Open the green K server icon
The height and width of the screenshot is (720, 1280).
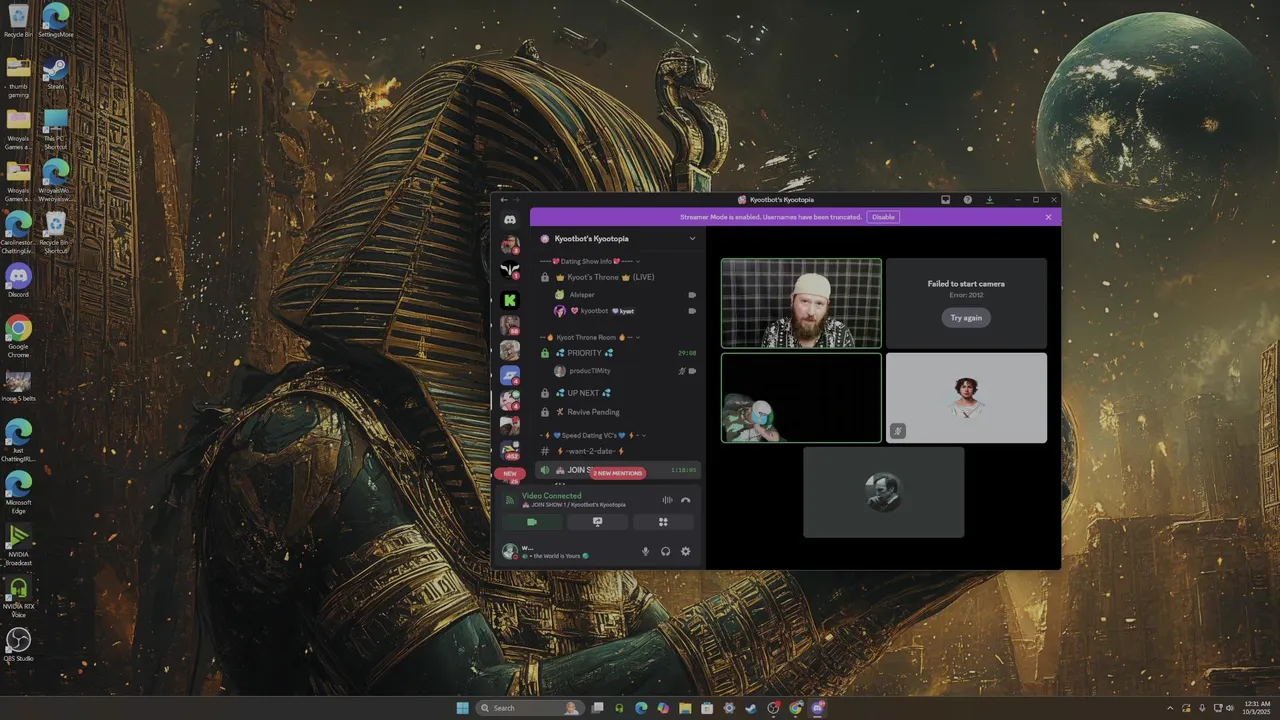click(510, 300)
